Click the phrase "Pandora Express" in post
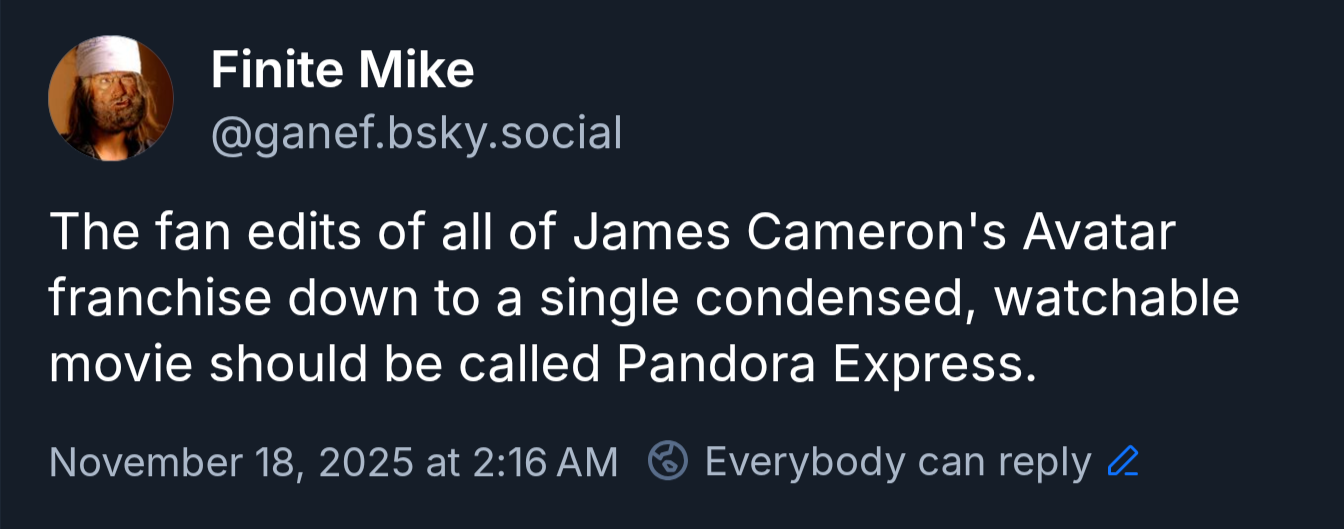This screenshot has height=529, width=1344. pos(820,366)
